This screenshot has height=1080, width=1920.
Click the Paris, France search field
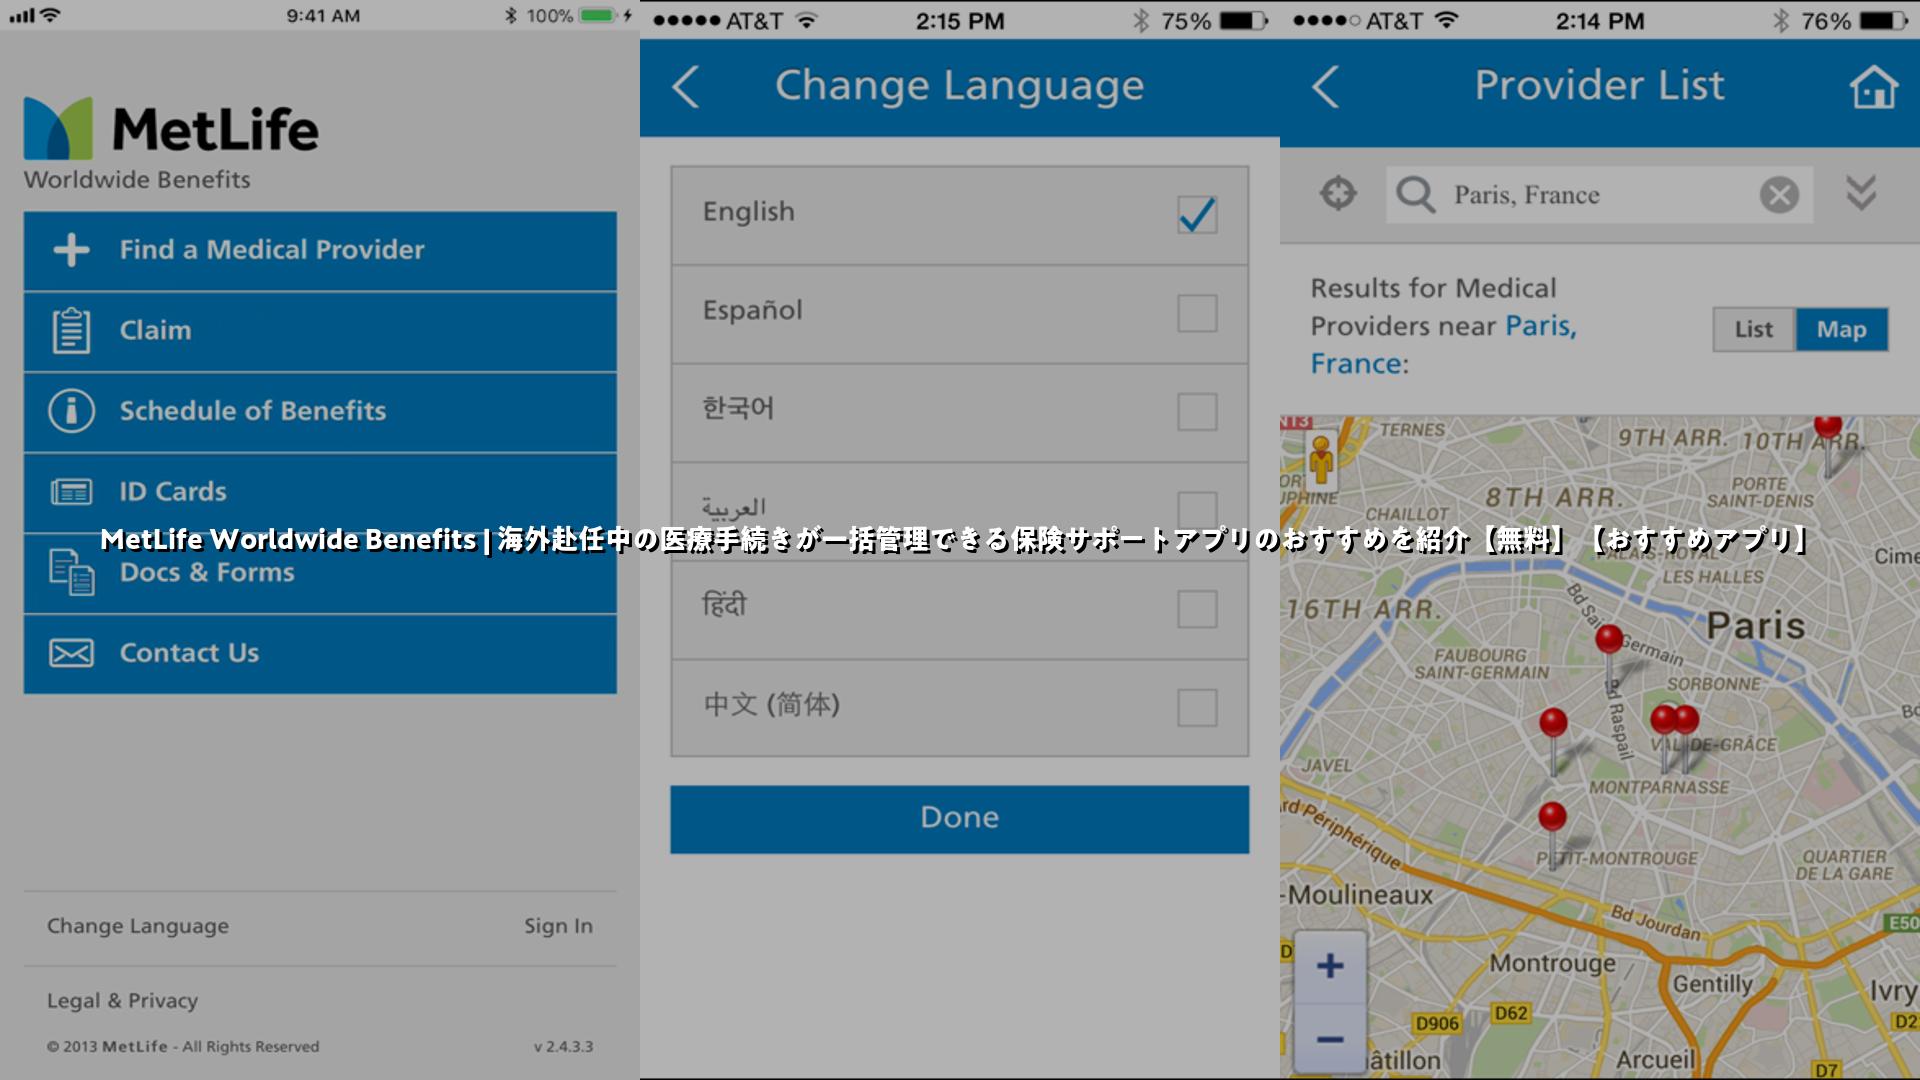tap(1599, 195)
